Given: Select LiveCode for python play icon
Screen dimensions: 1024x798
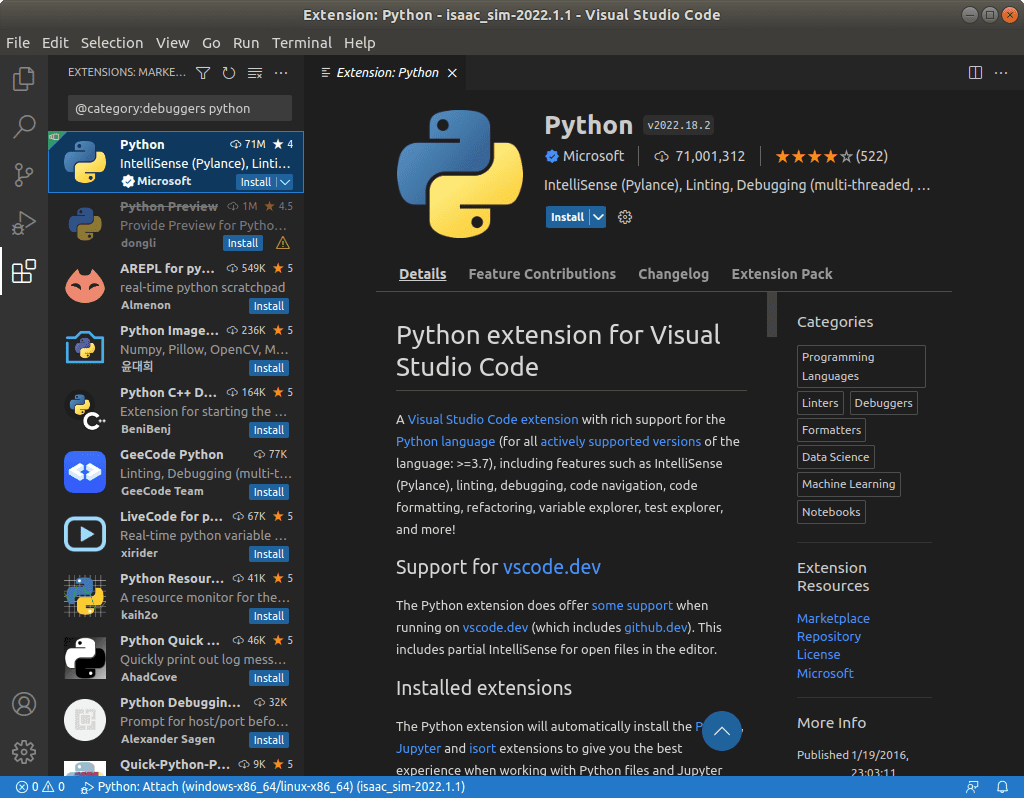Looking at the screenshot, I should coord(85,534).
